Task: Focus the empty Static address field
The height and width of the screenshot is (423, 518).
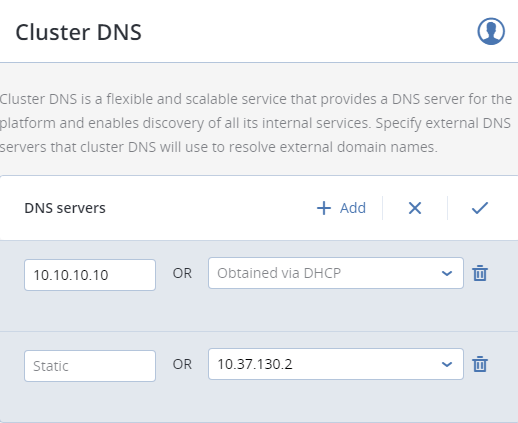Action: pyautogui.click(x=90, y=366)
